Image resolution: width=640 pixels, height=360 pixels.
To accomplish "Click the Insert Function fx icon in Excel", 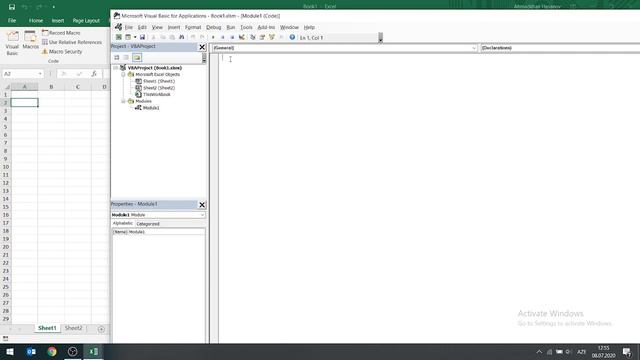I will (x=94, y=74).
